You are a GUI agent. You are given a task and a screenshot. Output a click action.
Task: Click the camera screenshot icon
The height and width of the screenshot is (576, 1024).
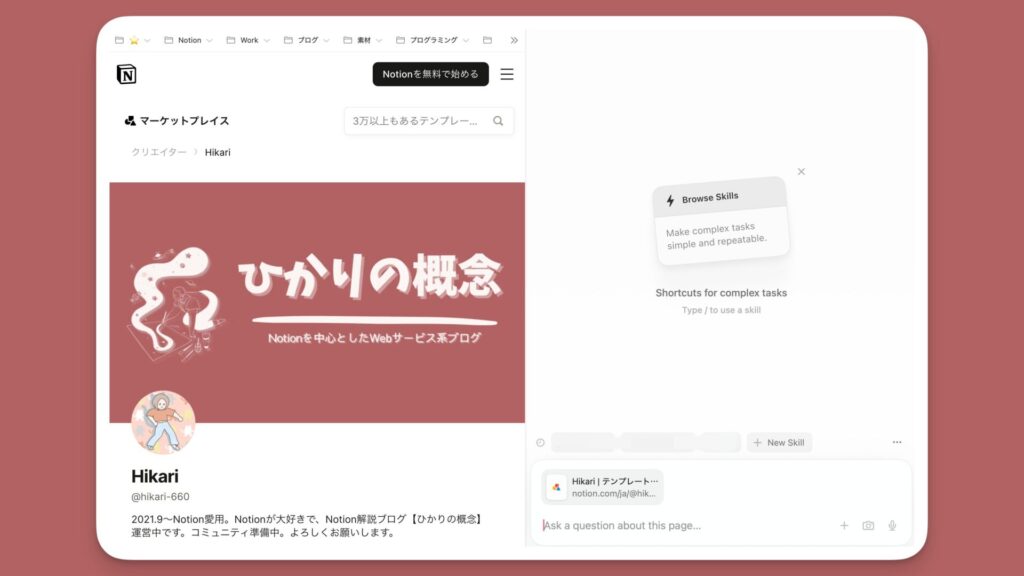coord(868,525)
